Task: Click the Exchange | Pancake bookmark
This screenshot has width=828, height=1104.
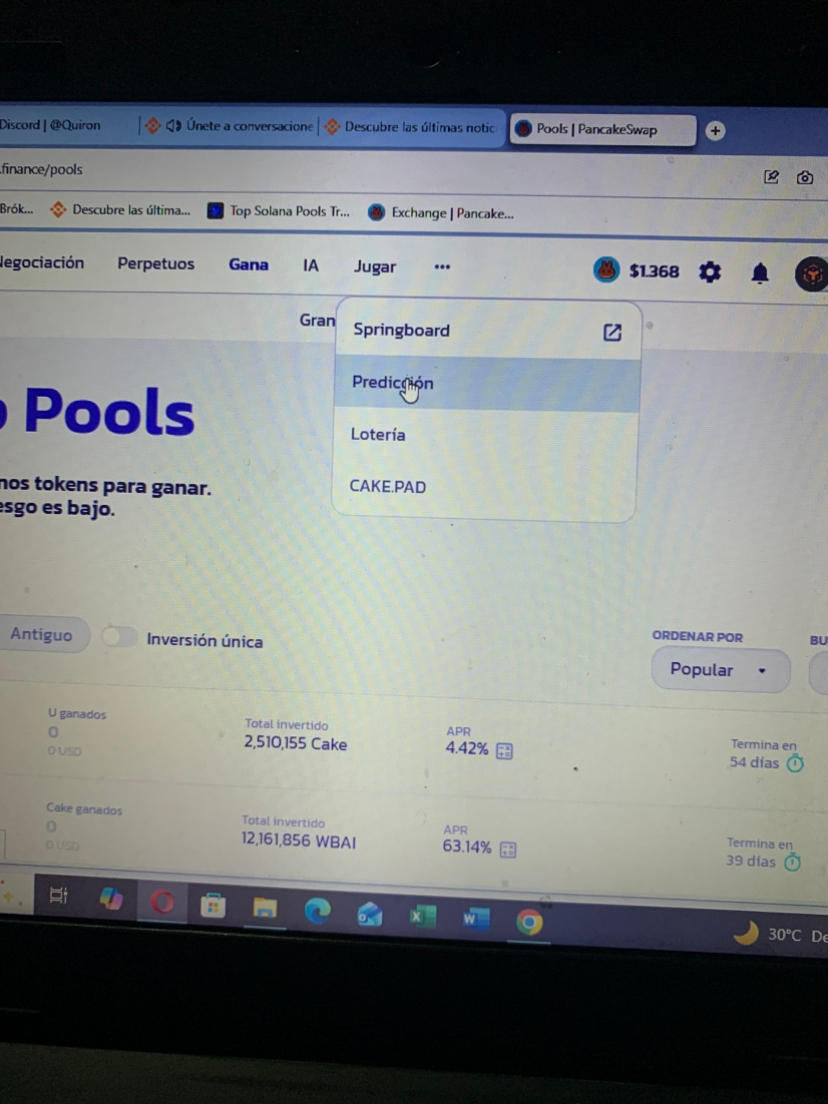Action: point(441,213)
